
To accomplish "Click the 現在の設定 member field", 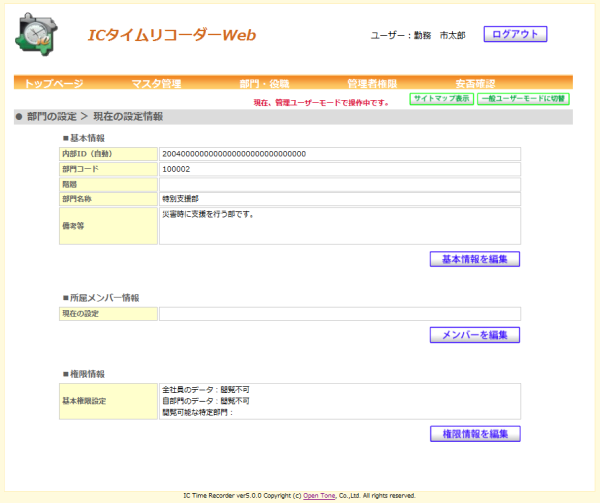I will pos(340,314).
